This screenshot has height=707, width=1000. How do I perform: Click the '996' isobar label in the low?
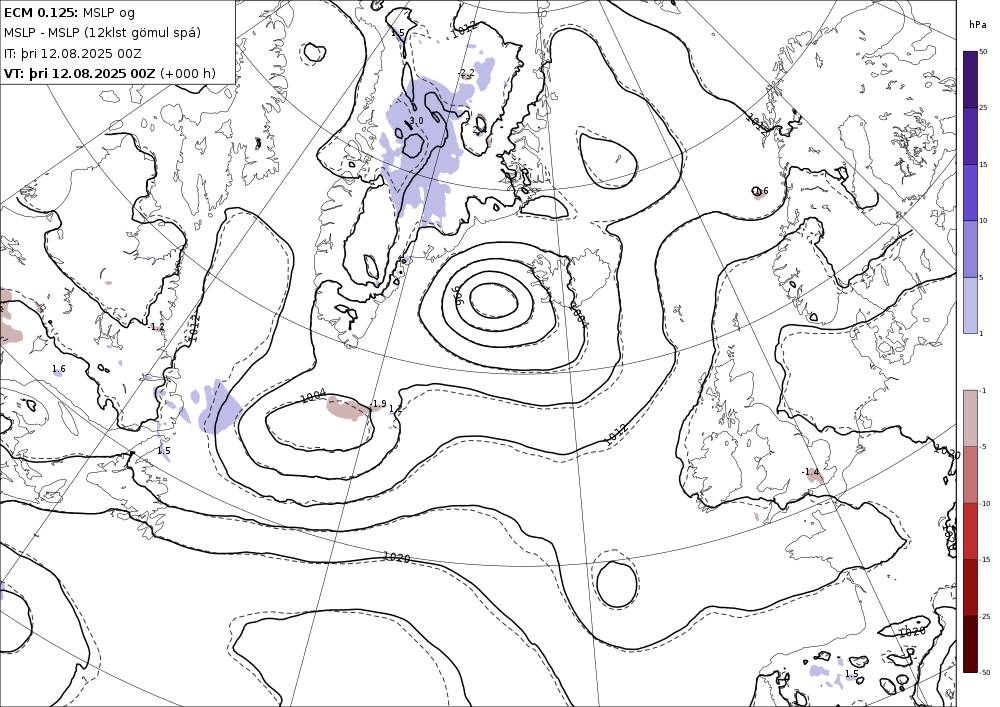pos(456,295)
